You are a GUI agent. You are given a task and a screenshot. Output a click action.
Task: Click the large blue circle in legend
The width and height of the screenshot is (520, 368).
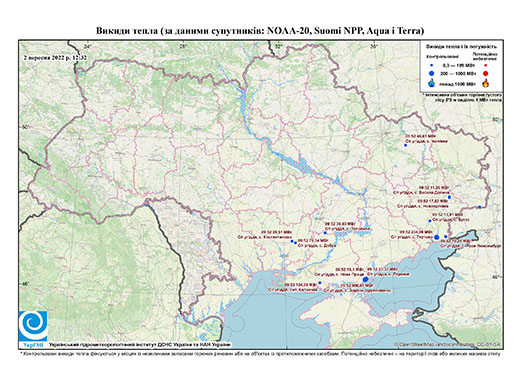pyautogui.click(x=432, y=74)
